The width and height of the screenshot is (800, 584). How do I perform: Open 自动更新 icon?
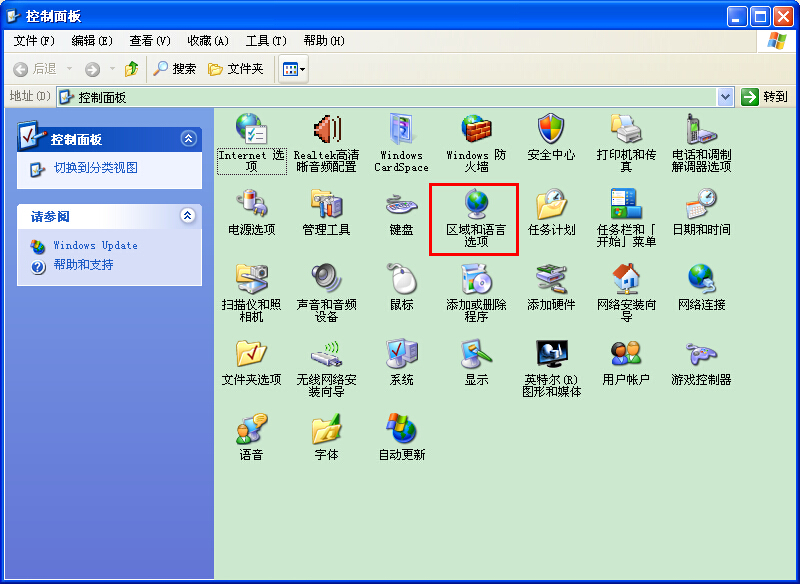pyautogui.click(x=402, y=428)
